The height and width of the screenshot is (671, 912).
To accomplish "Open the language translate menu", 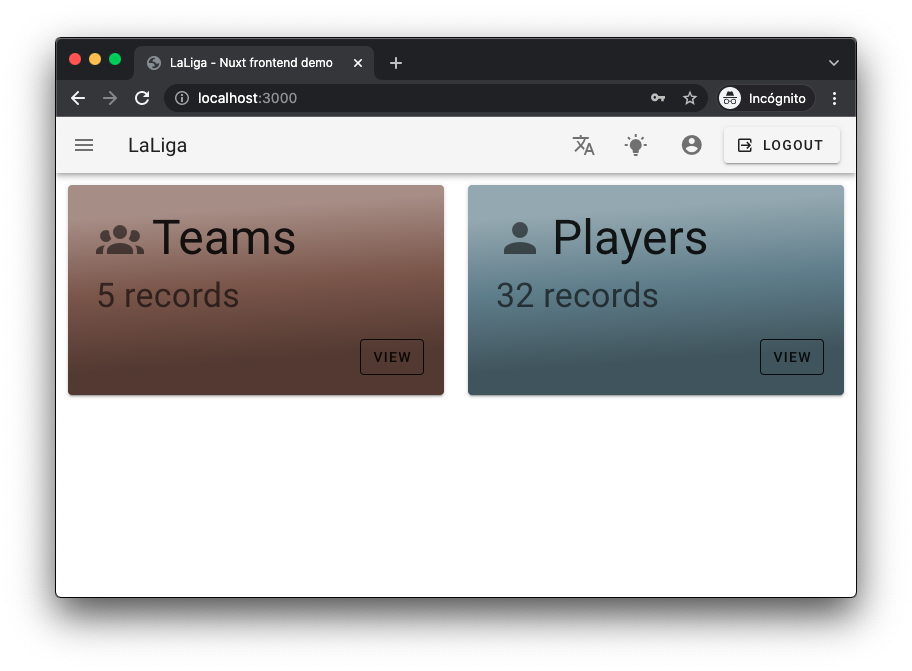I will pyautogui.click(x=583, y=145).
